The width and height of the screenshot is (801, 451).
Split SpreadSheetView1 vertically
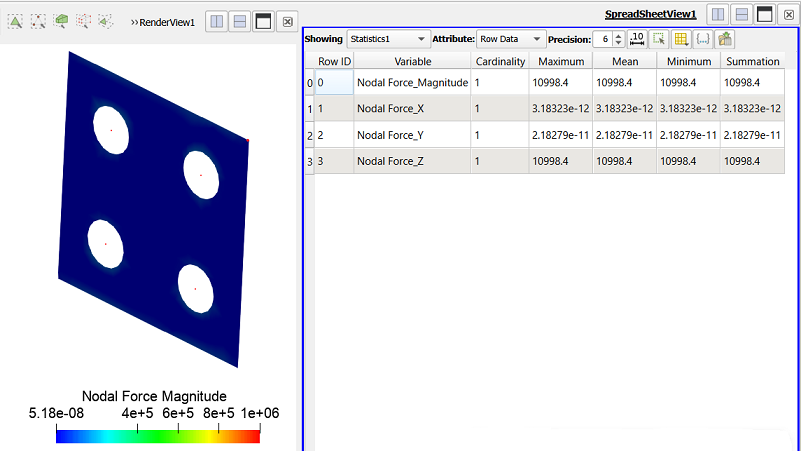(x=741, y=14)
